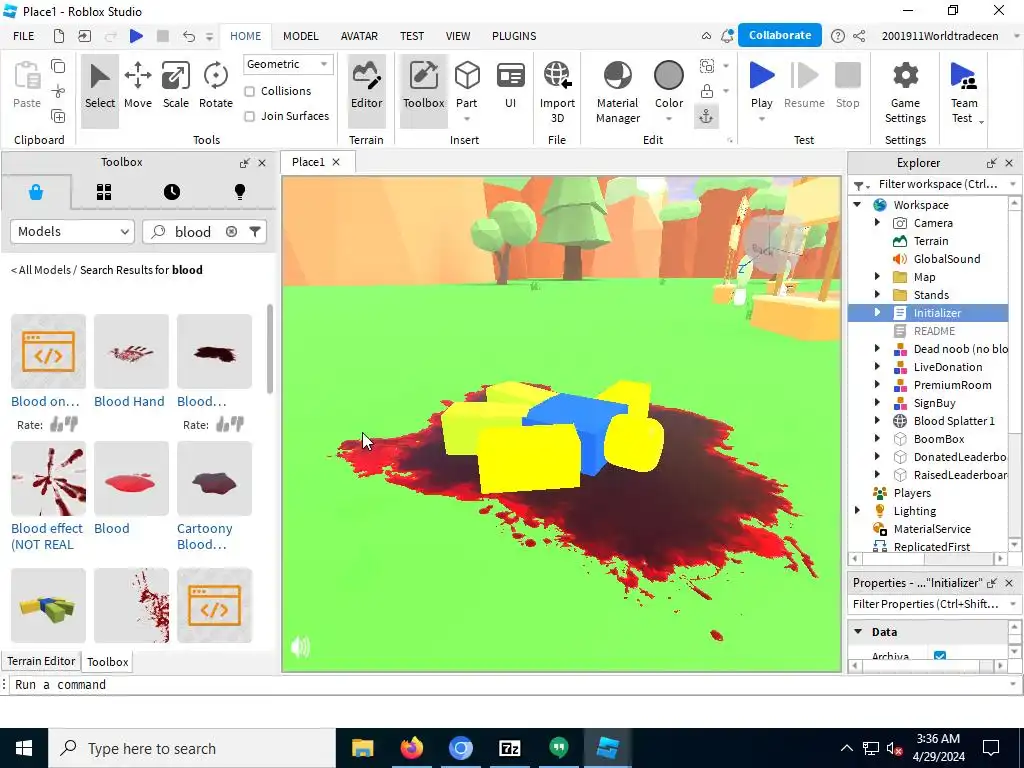
Task: Open Toolbox search filter options
Action: point(255,232)
